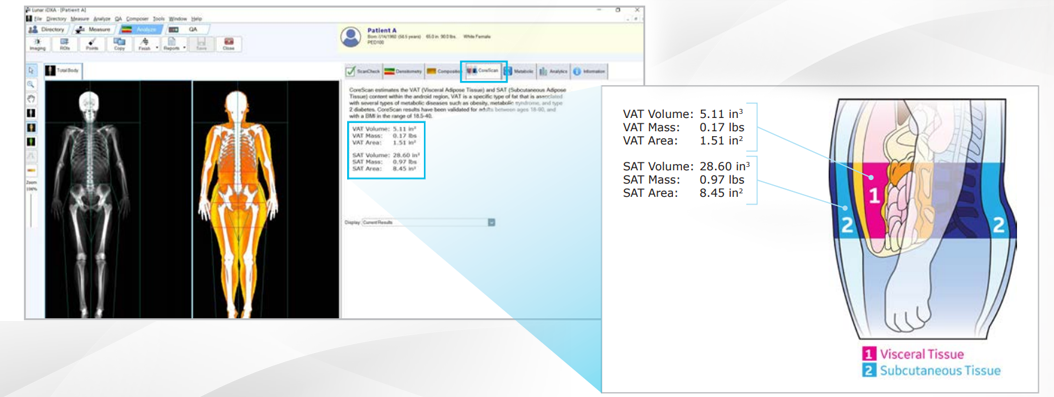The image size is (1054, 397).
Task: Expand the Reports dropdown arrow
Action: 184,48
